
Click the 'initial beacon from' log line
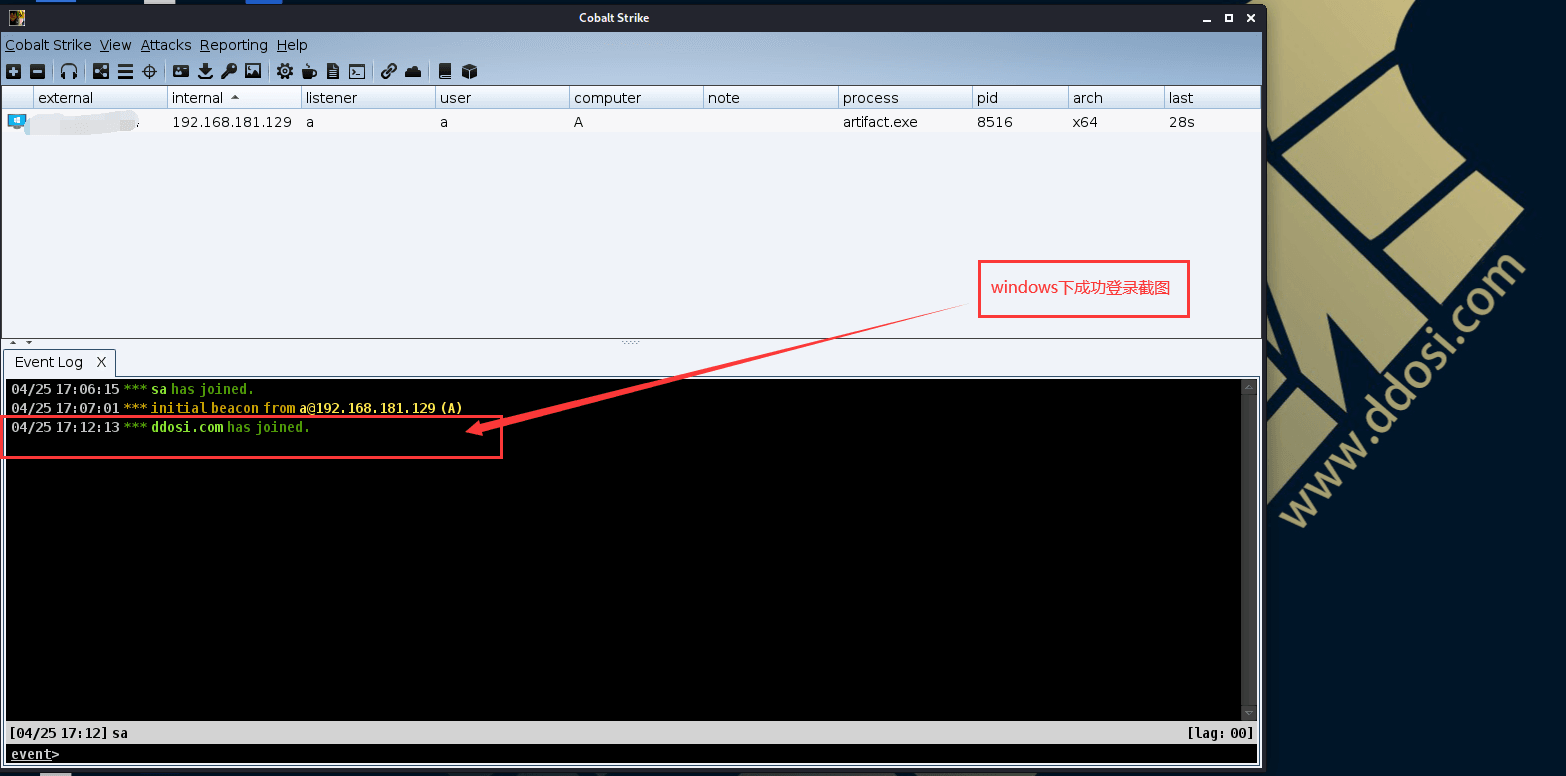click(237, 408)
